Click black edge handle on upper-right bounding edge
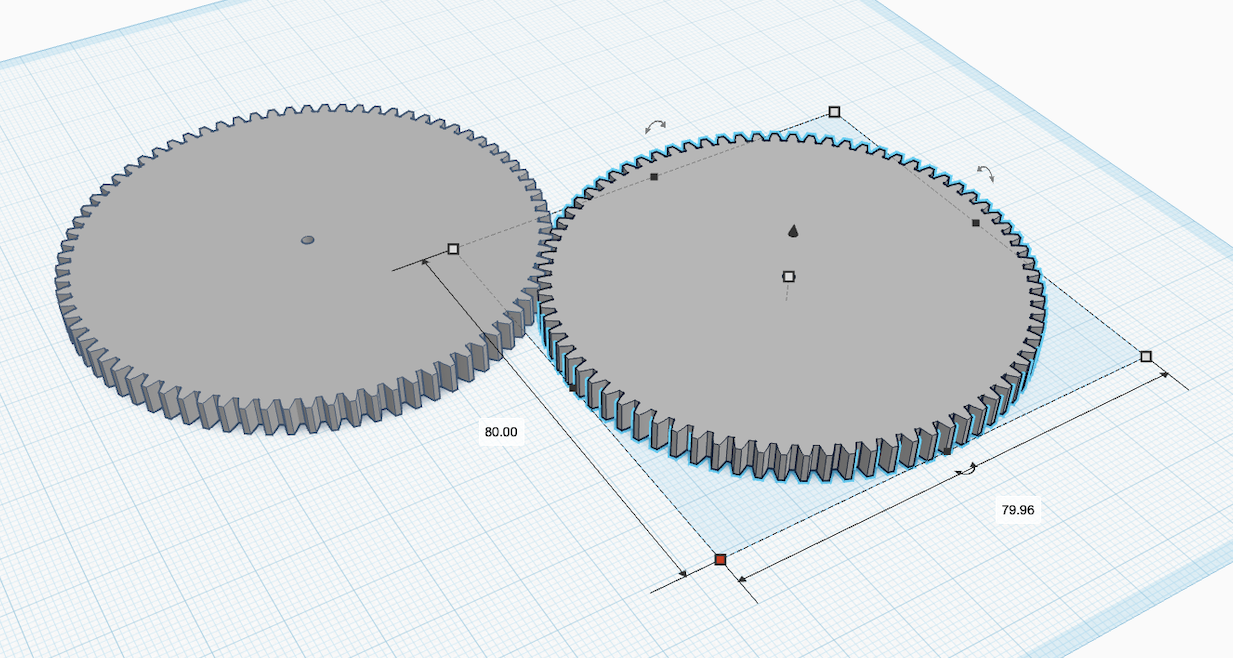The width and height of the screenshot is (1233, 658). [976, 223]
